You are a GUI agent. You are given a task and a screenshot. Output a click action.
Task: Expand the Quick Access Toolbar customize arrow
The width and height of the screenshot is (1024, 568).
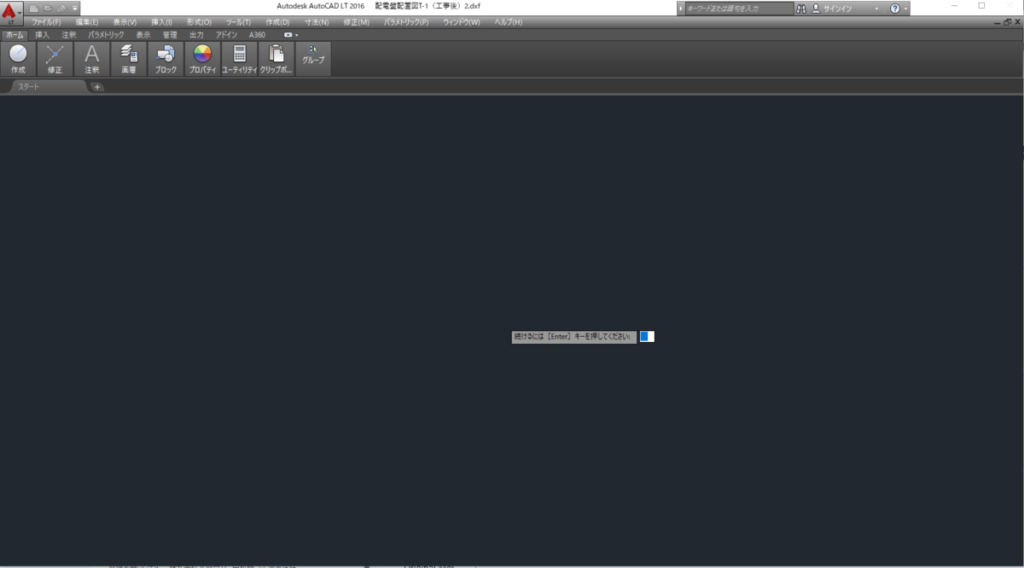tap(75, 8)
